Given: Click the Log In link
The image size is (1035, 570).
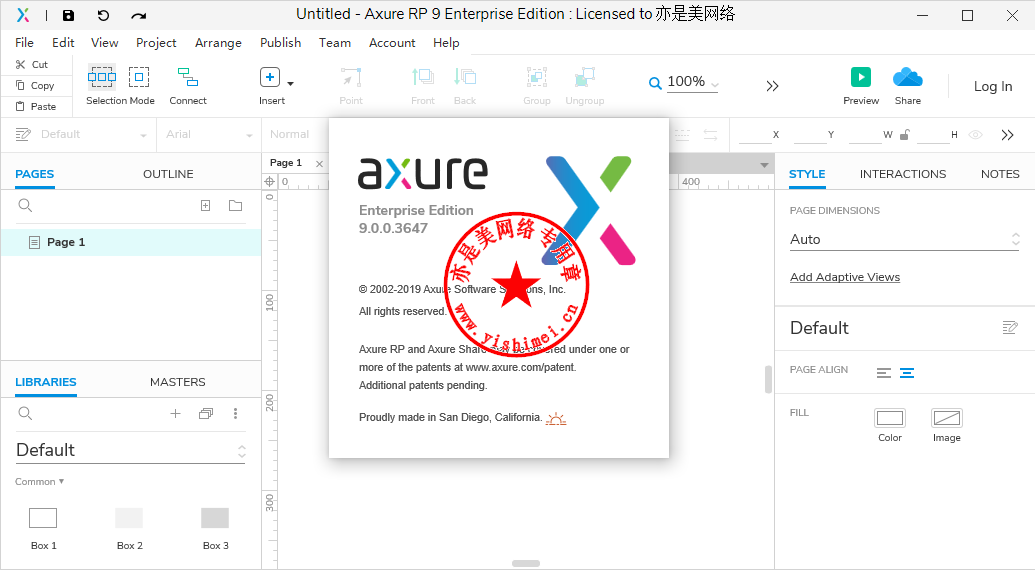Looking at the screenshot, I should (x=993, y=86).
